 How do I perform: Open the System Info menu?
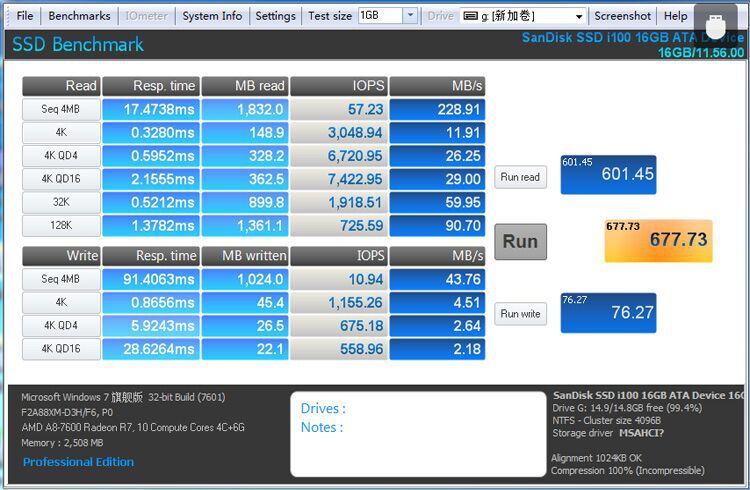(x=212, y=16)
